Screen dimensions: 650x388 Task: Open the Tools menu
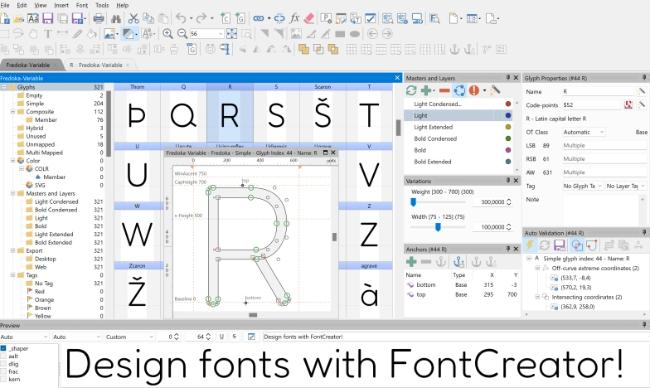click(x=102, y=5)
